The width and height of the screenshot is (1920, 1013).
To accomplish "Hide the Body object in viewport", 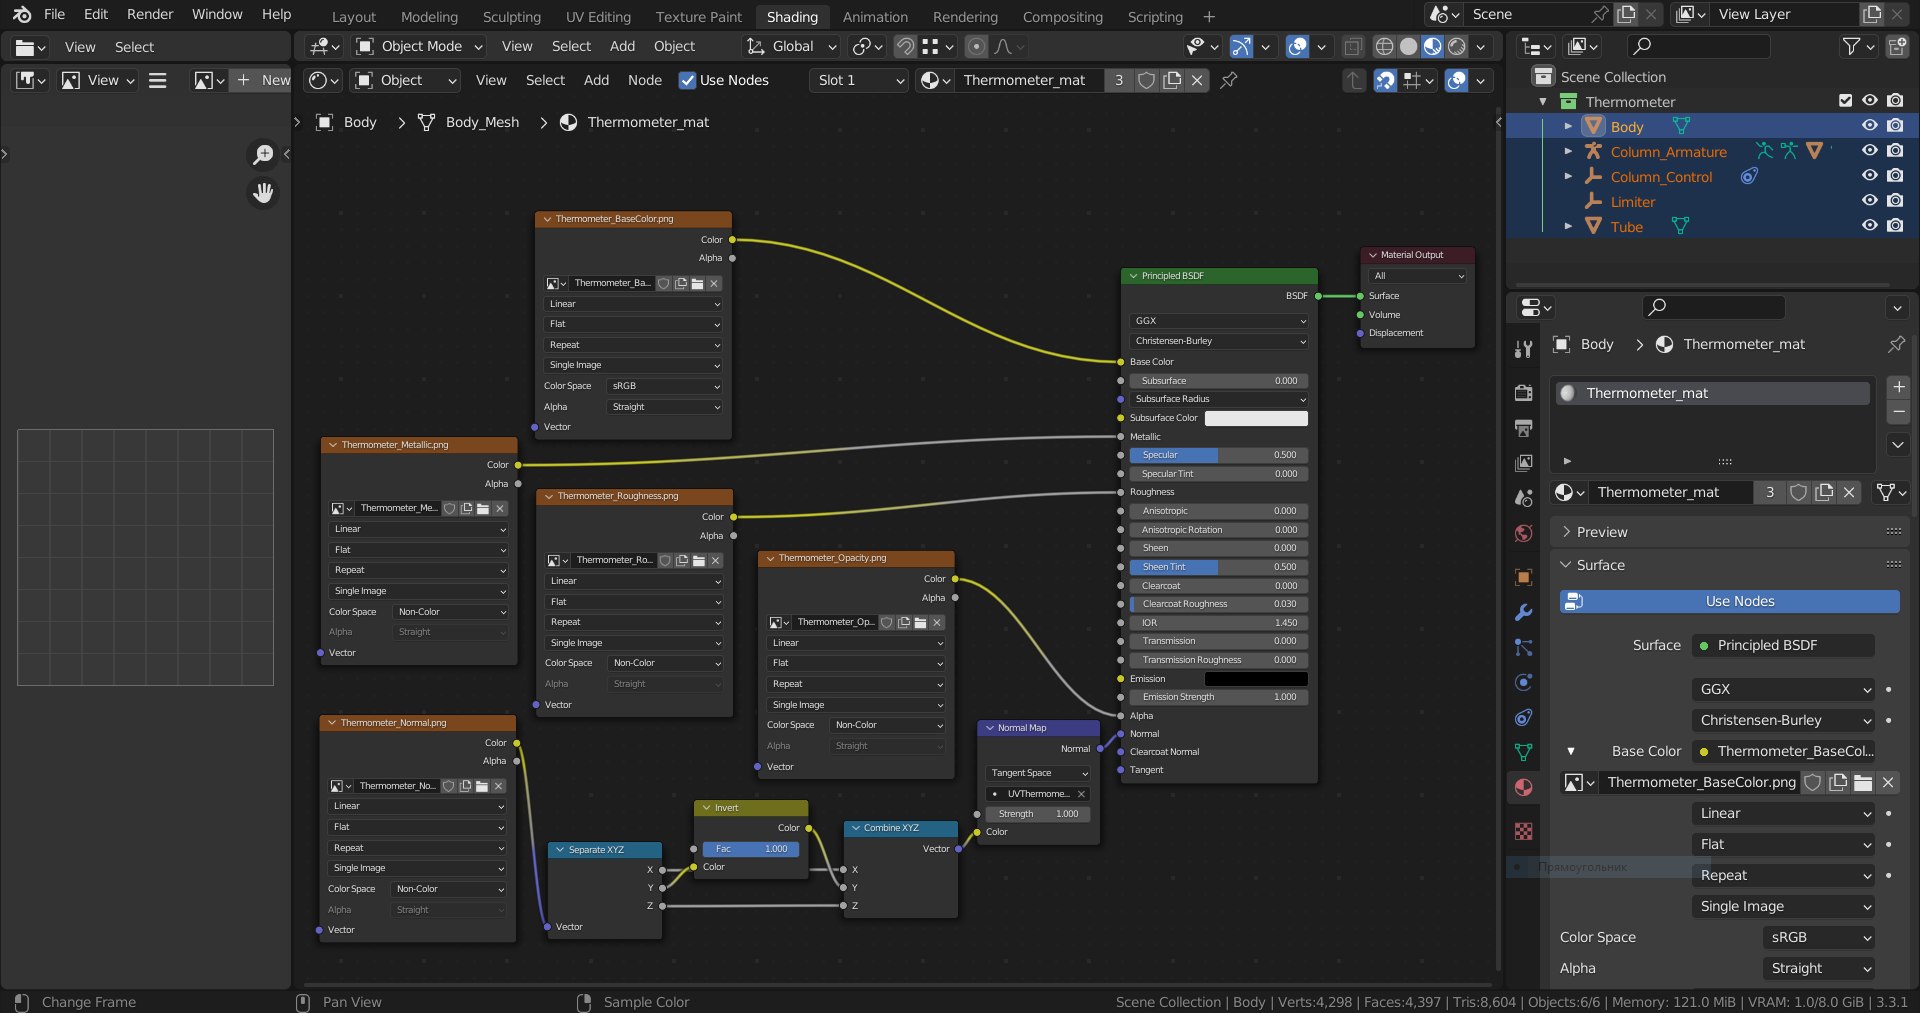I will [1869, 126].
